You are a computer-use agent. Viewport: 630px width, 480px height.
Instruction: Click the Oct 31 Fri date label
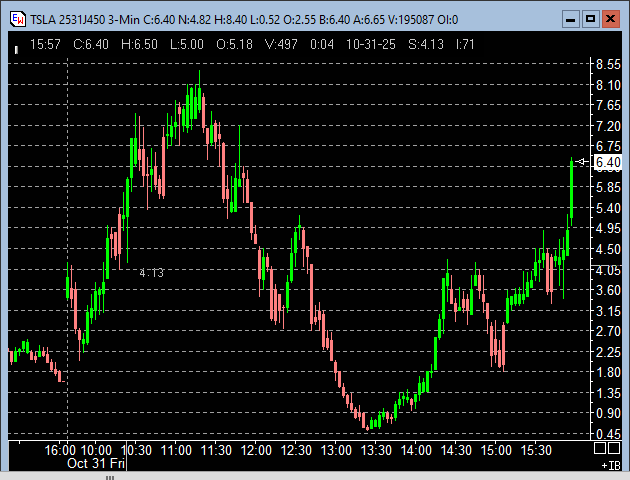click(96, 464)
